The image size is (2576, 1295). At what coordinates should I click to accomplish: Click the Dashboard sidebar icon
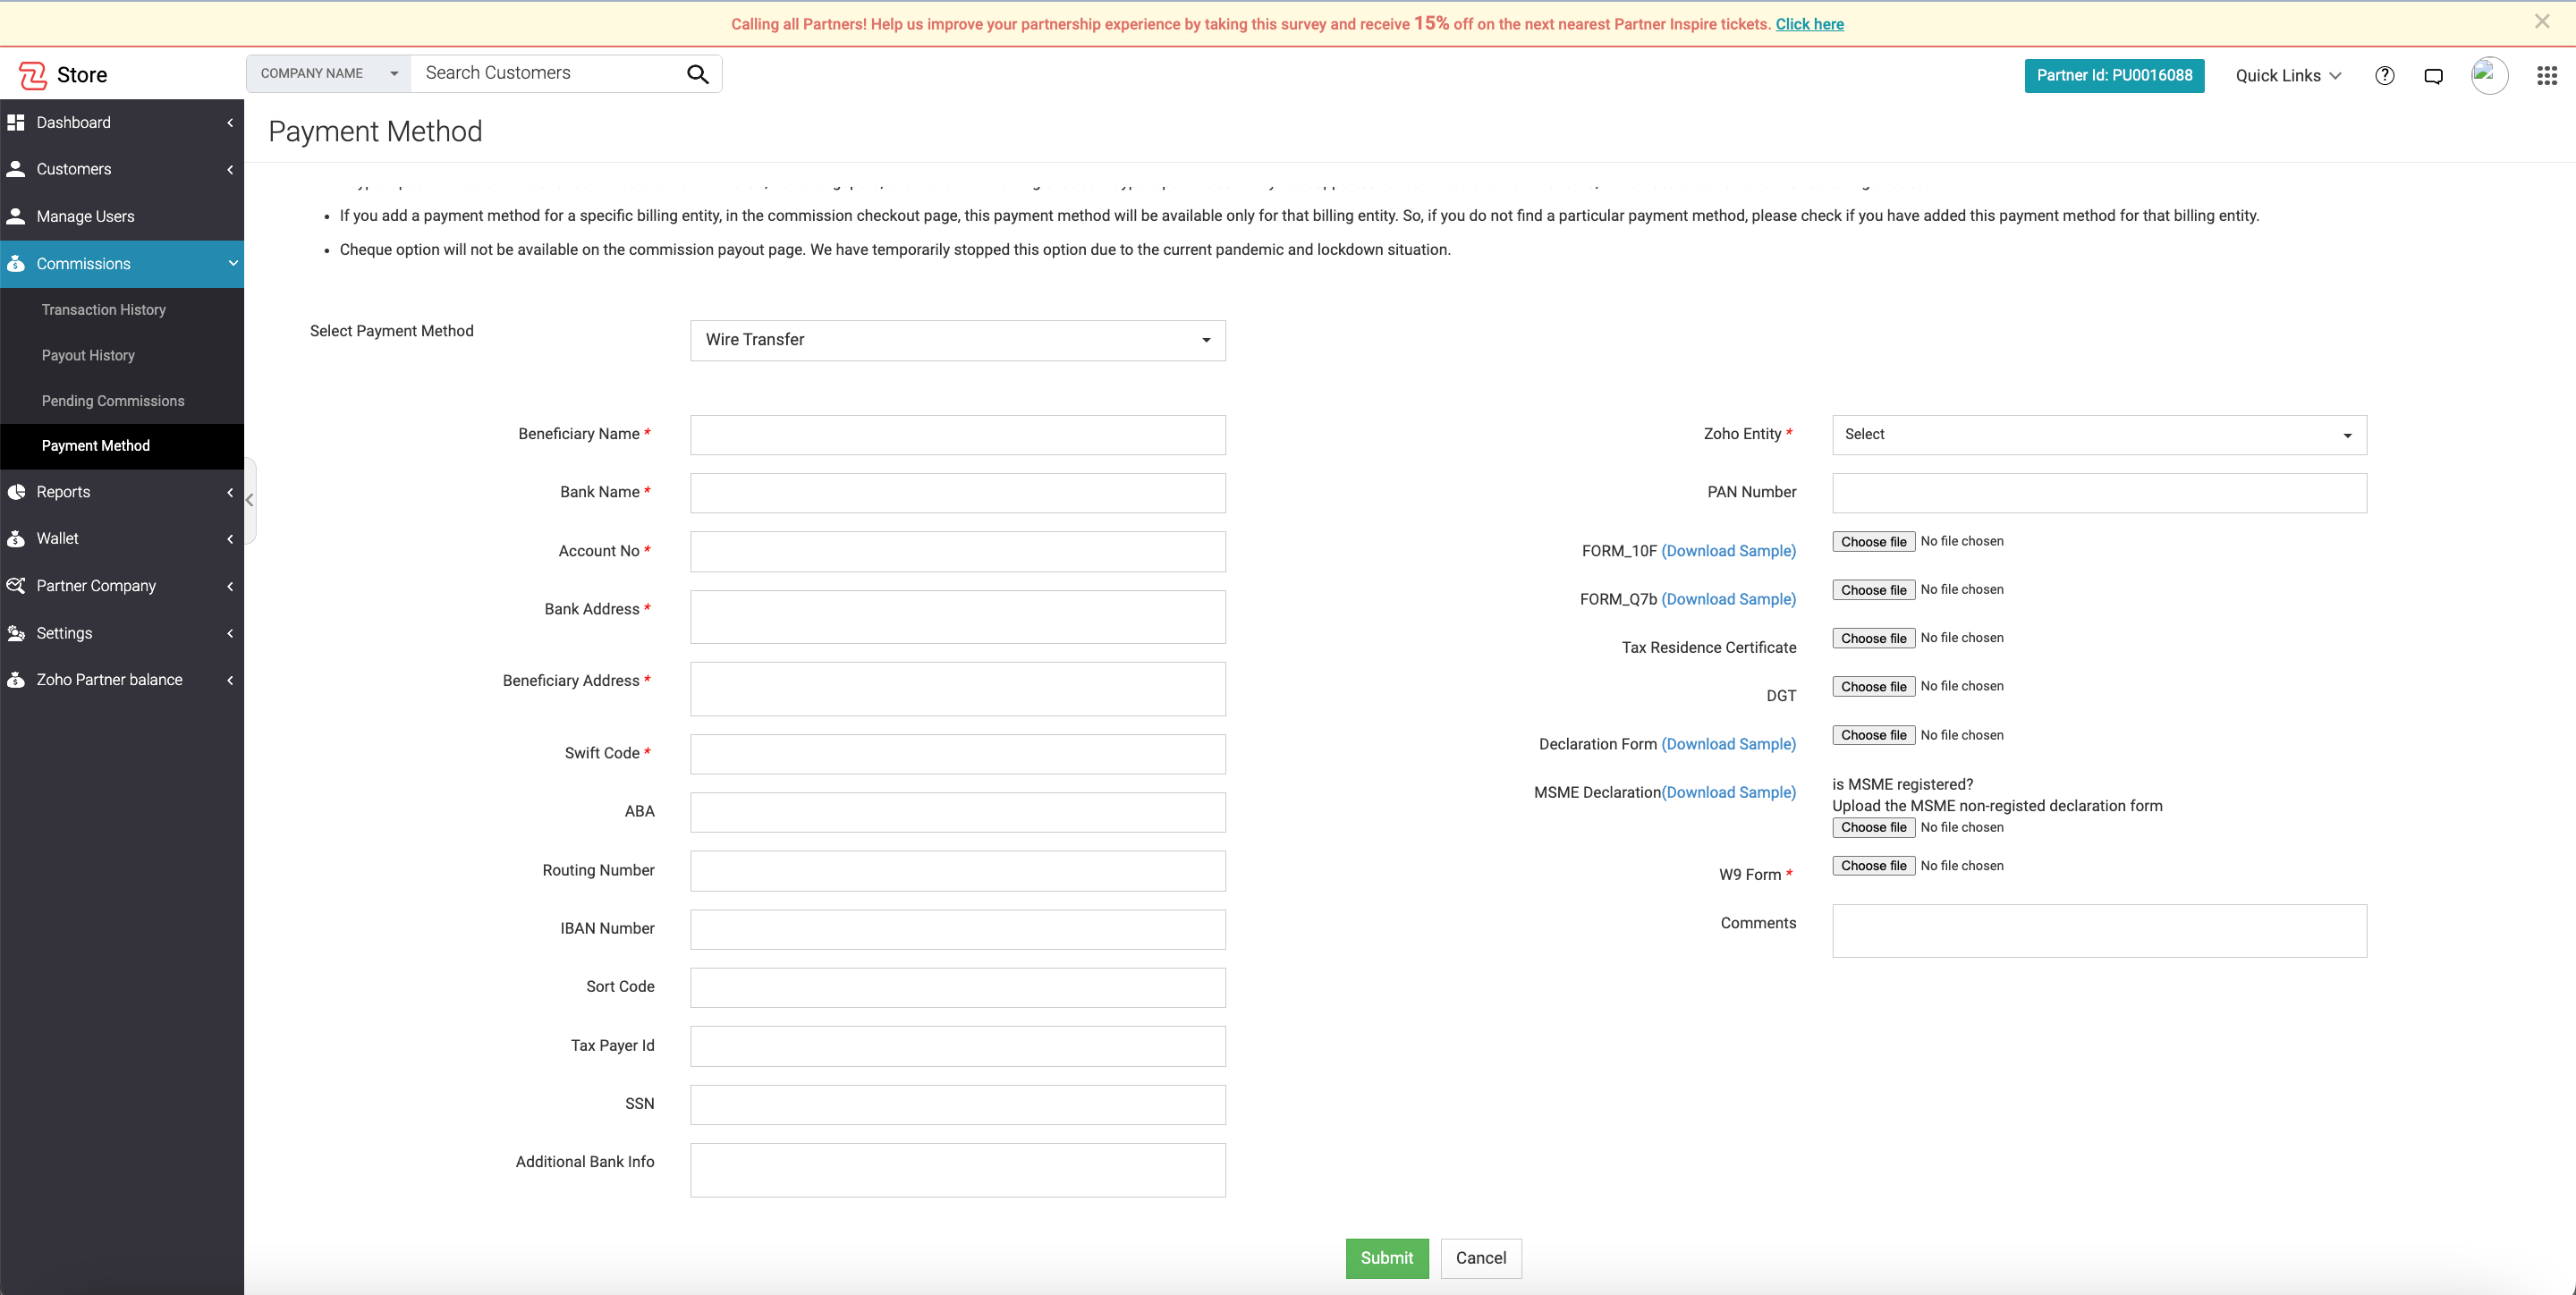coord(16,122)
